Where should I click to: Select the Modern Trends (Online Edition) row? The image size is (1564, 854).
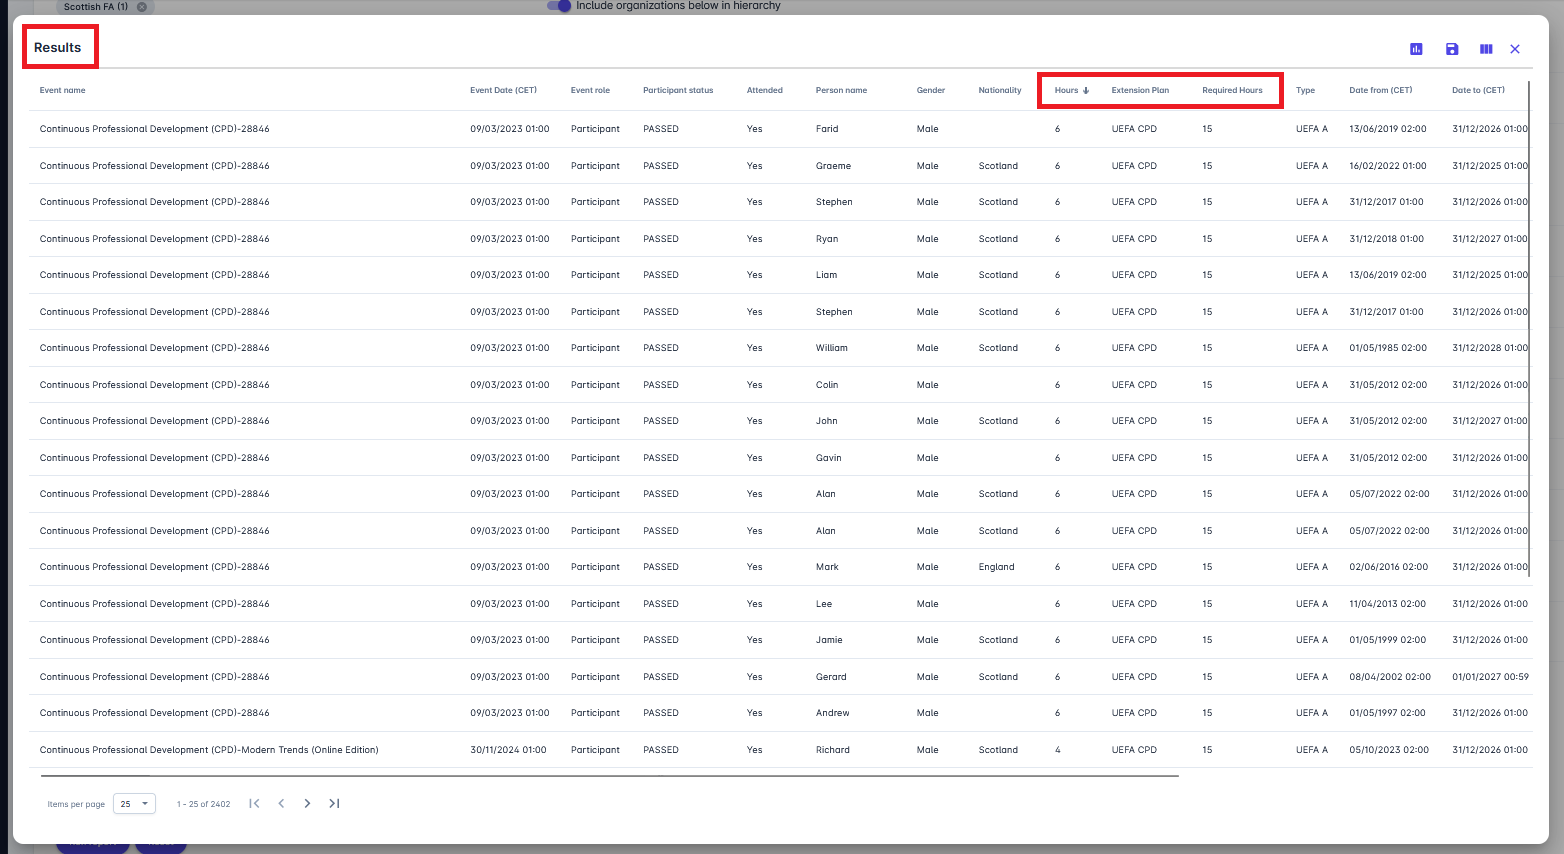(209, 750)
